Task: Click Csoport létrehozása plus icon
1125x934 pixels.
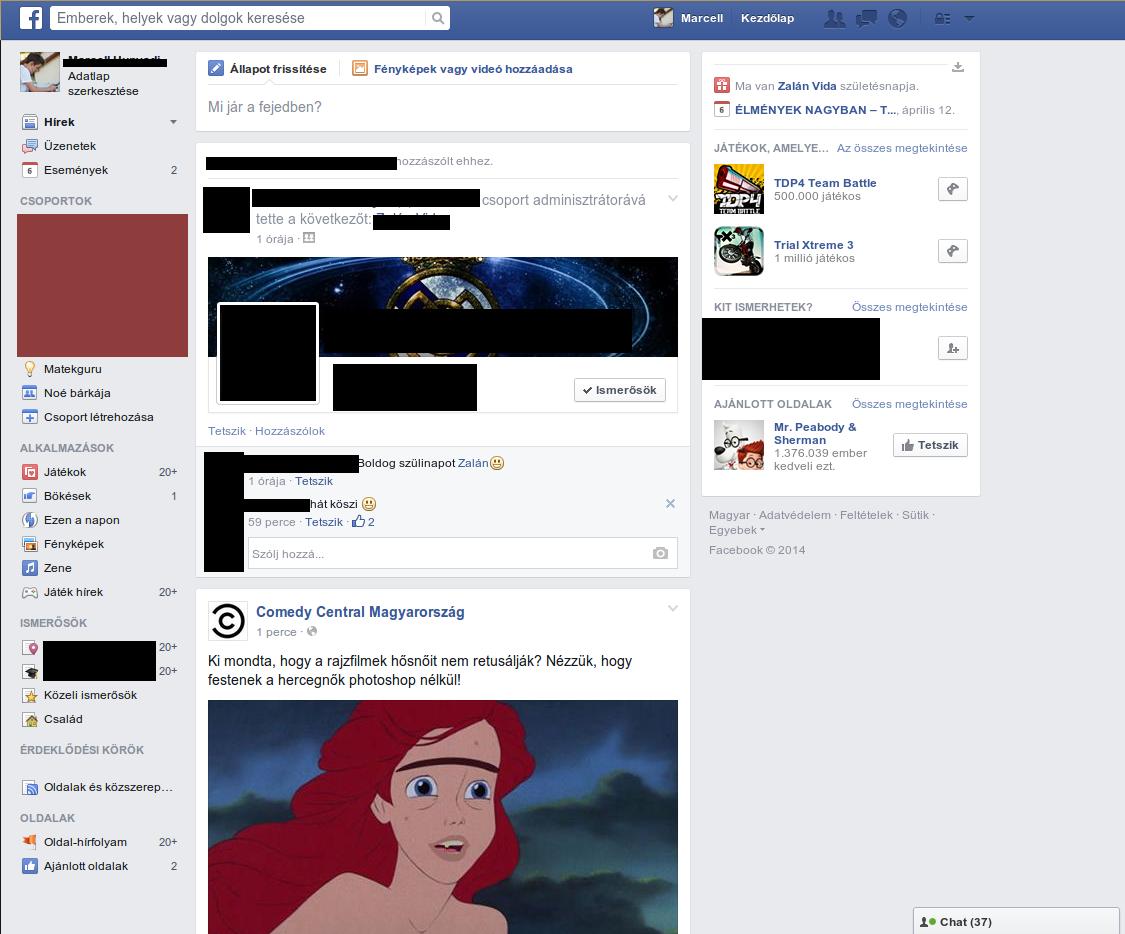Action: pos(29,417)
